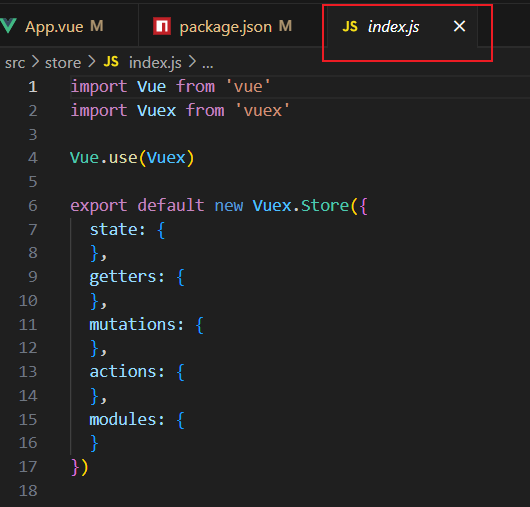This screenshot has height=507, width=530.
Task: Place cursor on 'vuex' import string
Action: point(262,111)
